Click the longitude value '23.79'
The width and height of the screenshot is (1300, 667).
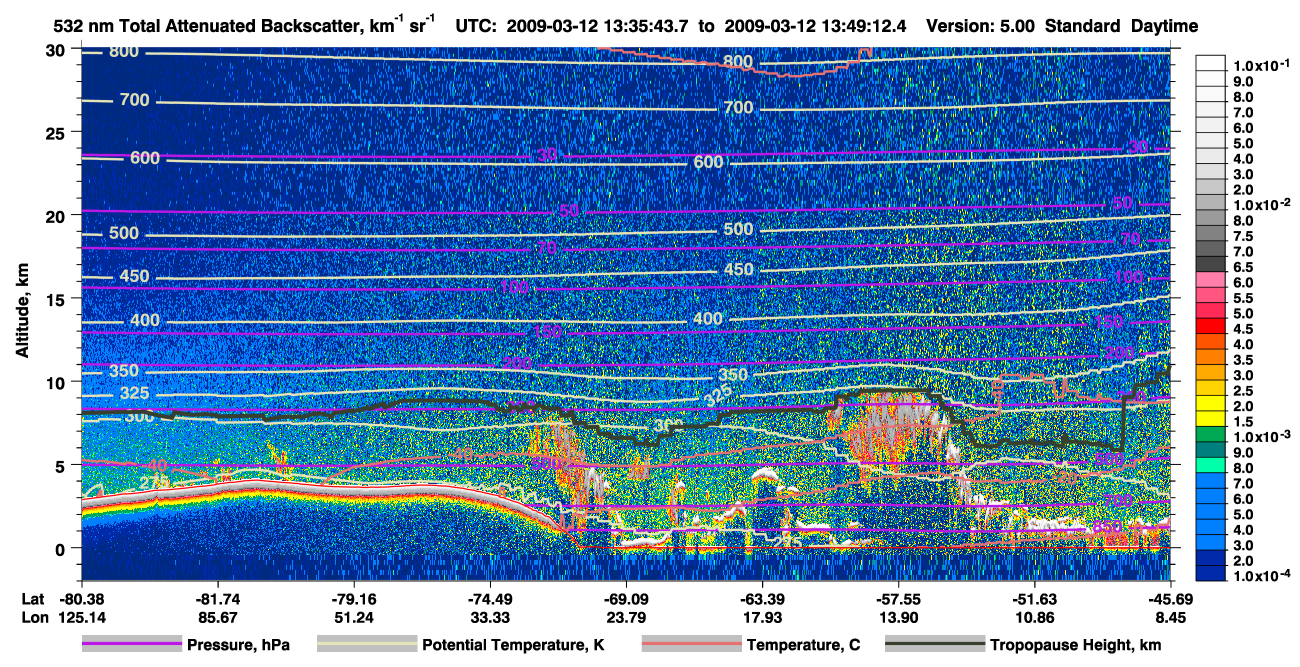626,617
